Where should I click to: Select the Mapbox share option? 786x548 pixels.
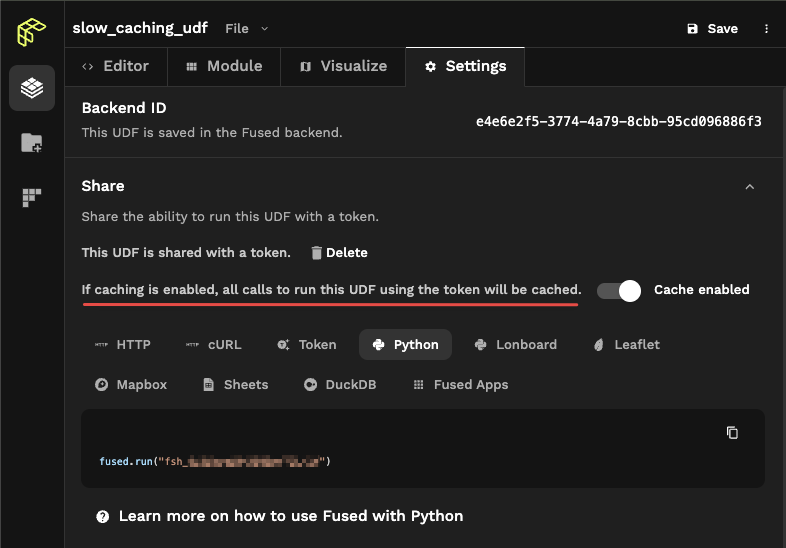pos(131,385)
